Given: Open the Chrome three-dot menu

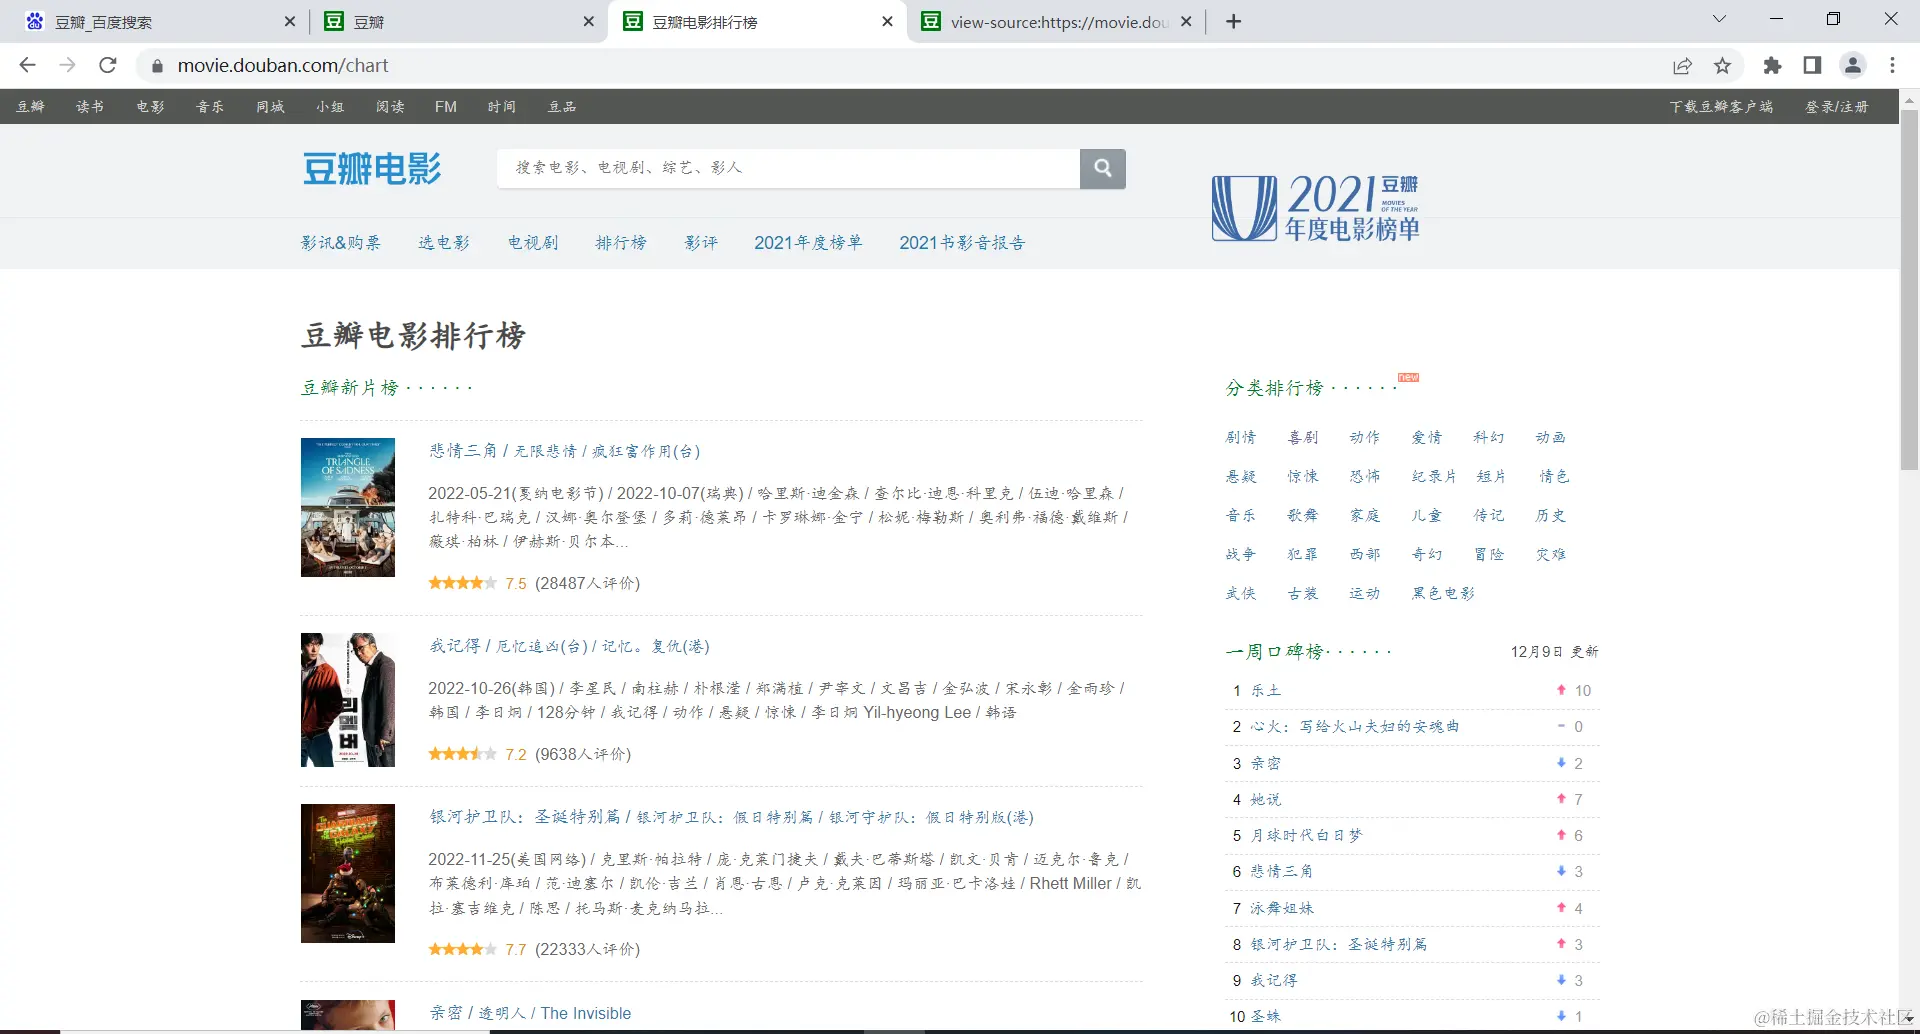Looking at the screenshot, I should (x=1892, y=65).
